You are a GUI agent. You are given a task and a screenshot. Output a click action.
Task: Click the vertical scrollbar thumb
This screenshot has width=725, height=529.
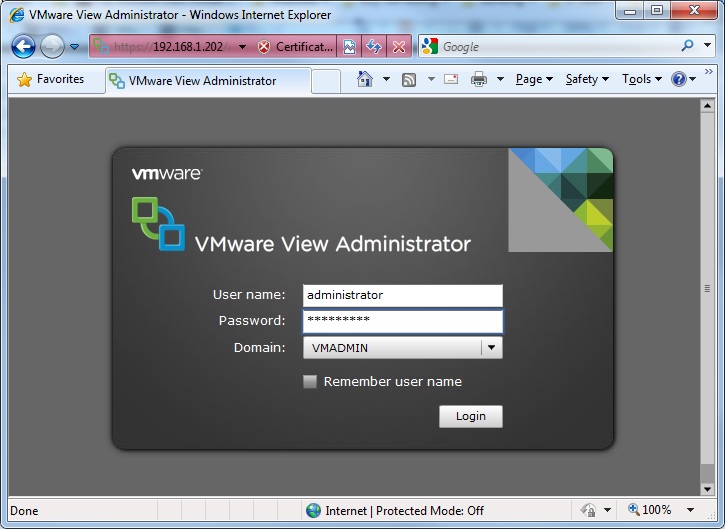[x=707, y=288]
